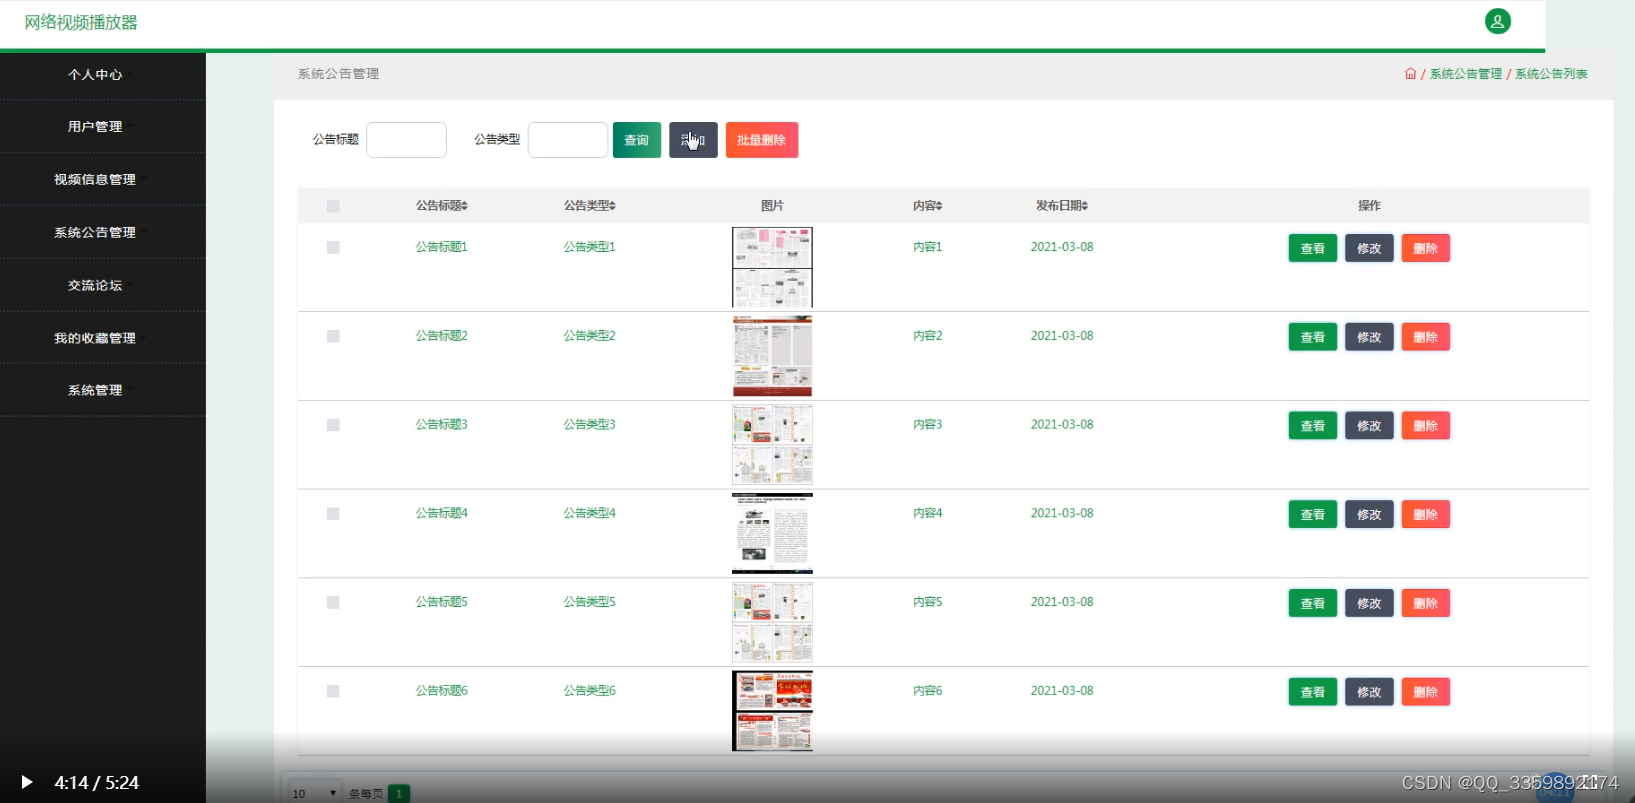The height and width of the screenshot is (803, 1635).
Task: Sort by 公告类型 column arrows
Action: (612, 206)
